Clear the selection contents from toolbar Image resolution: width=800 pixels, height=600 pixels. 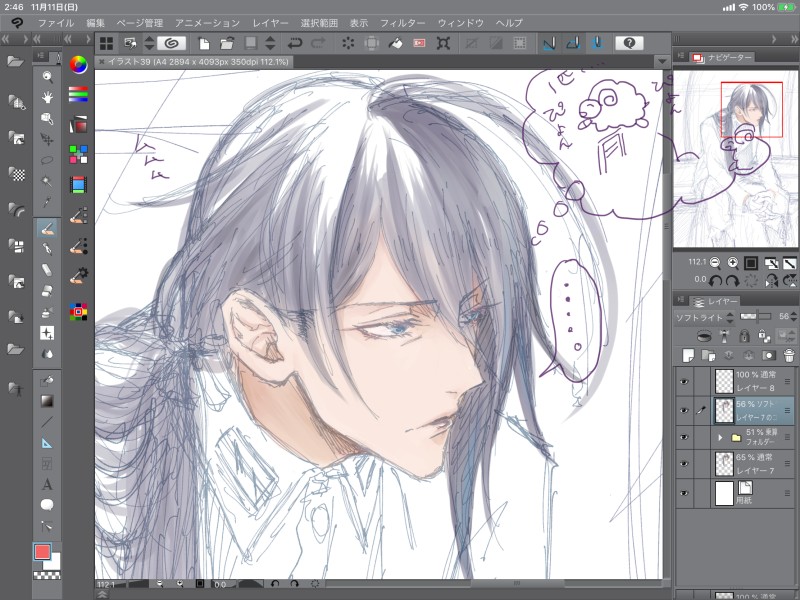point(348,43)
